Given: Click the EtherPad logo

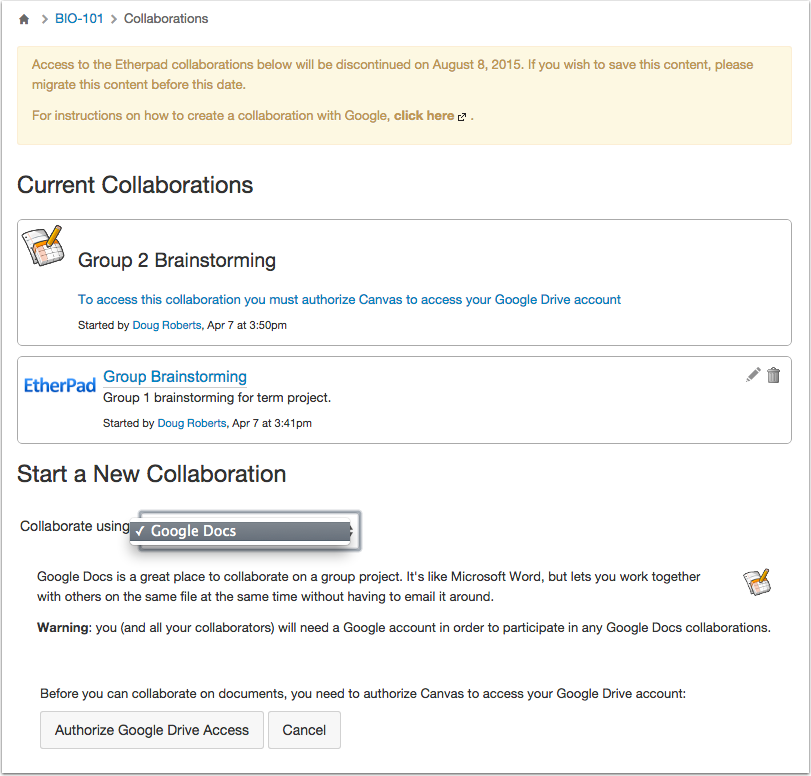Looking at the screenshot, I should 60,385.
